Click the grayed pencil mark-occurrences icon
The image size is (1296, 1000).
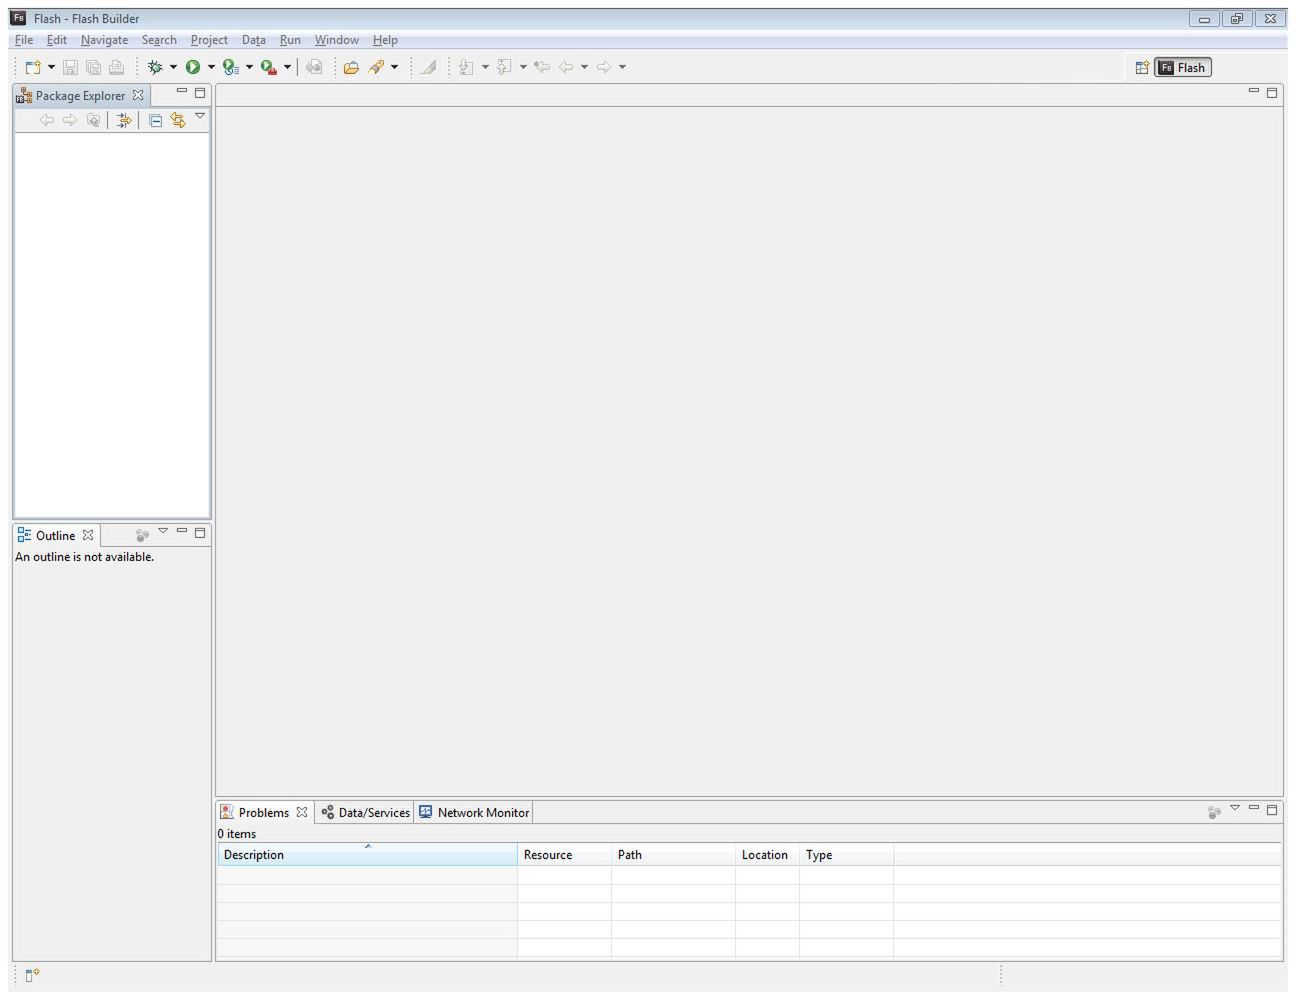(x=429, y=67)
